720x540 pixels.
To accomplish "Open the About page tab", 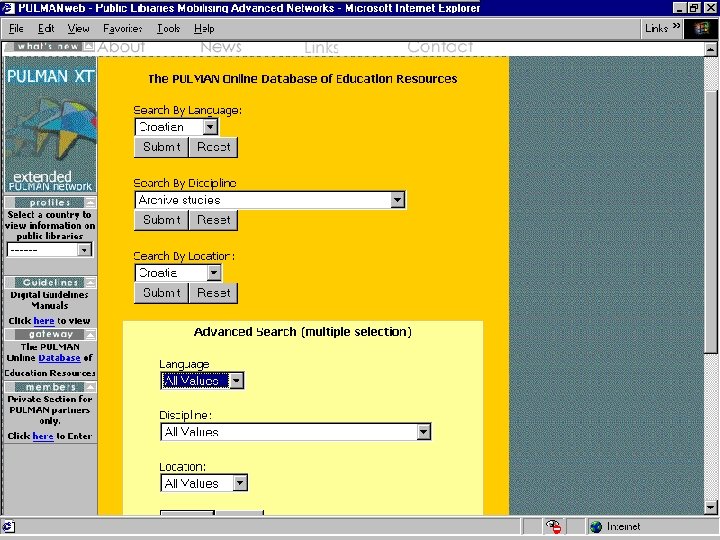I will (121, 47).
